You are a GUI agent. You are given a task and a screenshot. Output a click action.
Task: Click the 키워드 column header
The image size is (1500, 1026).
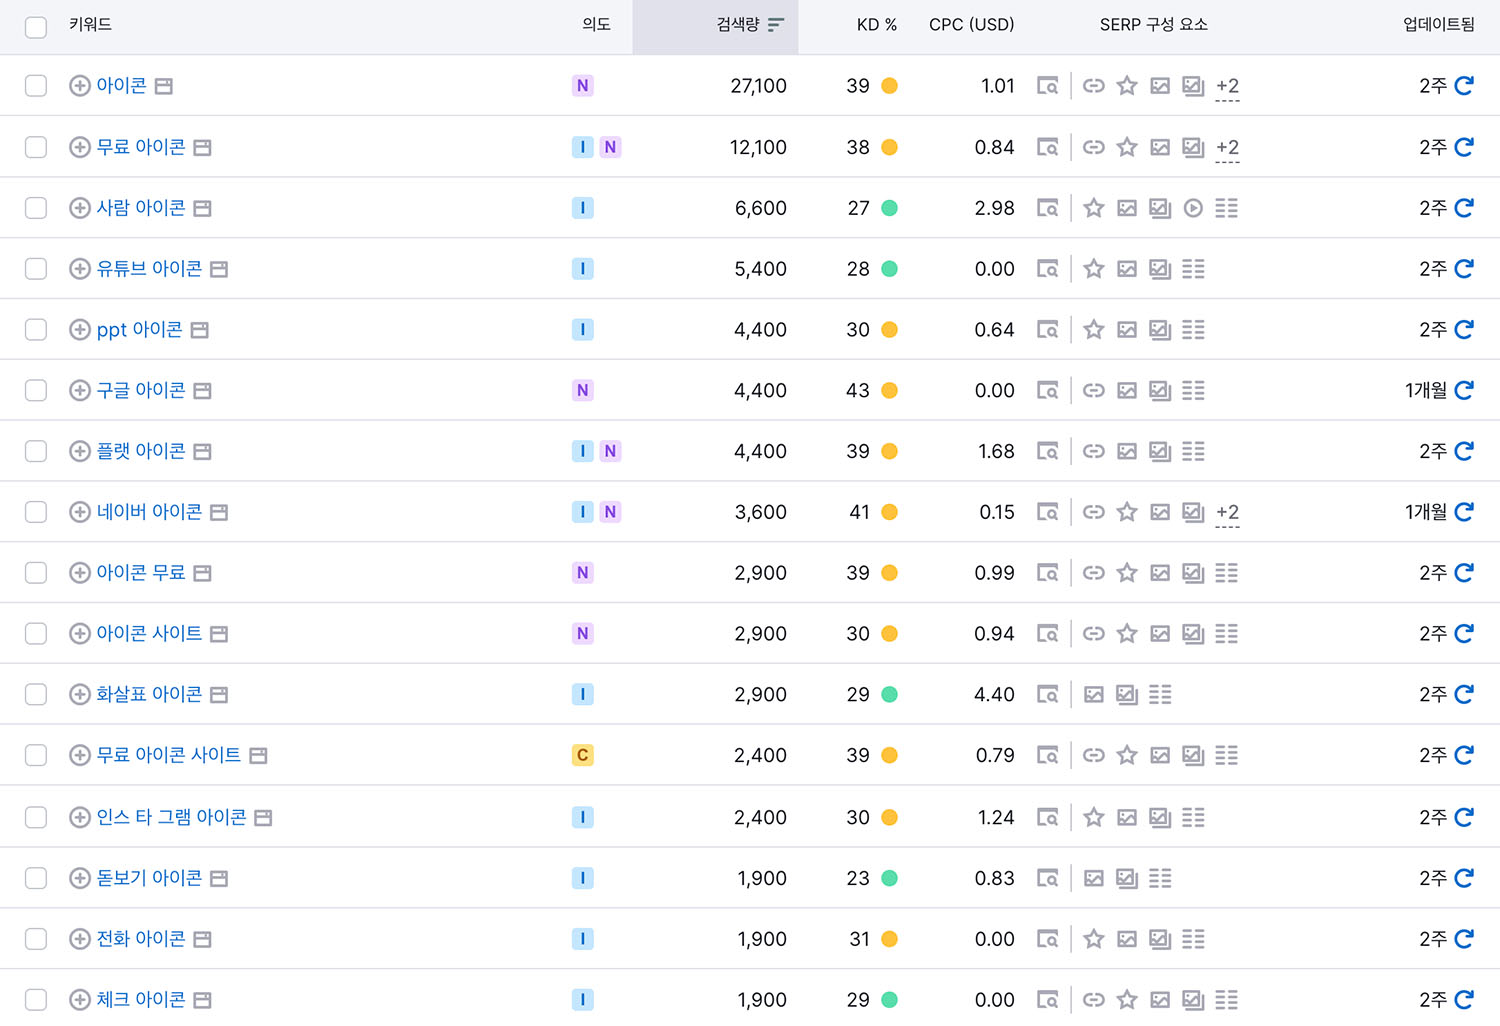coord(90,25)
